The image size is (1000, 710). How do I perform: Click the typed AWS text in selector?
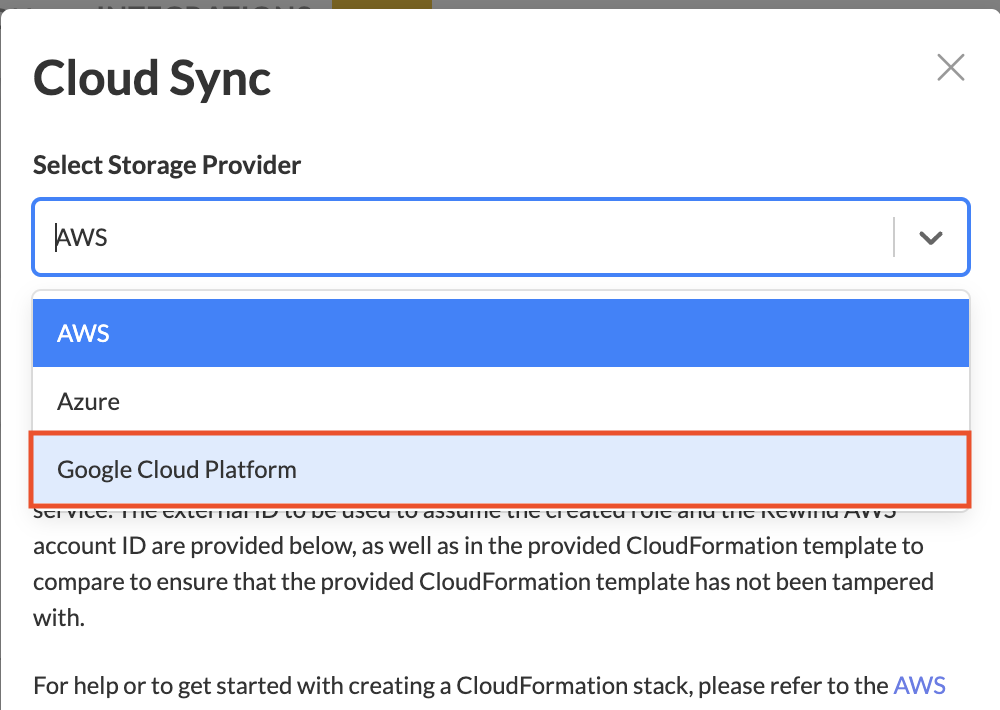82,238
